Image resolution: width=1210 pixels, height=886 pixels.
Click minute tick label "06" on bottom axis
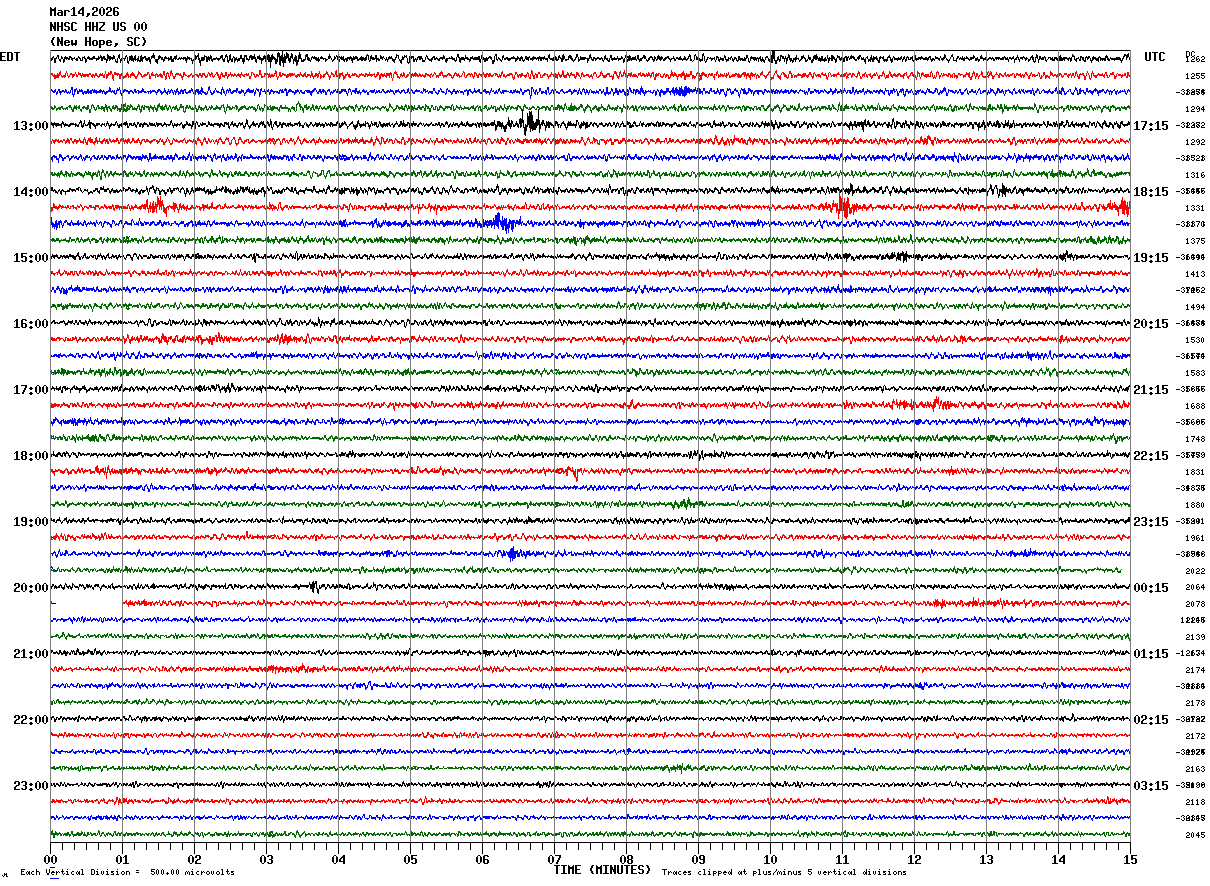coord(482,859)
